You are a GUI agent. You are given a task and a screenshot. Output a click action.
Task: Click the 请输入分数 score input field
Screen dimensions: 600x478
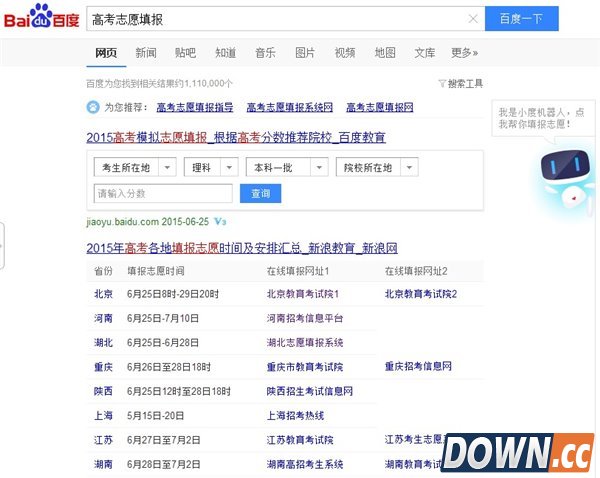click(x=163, y=193)
